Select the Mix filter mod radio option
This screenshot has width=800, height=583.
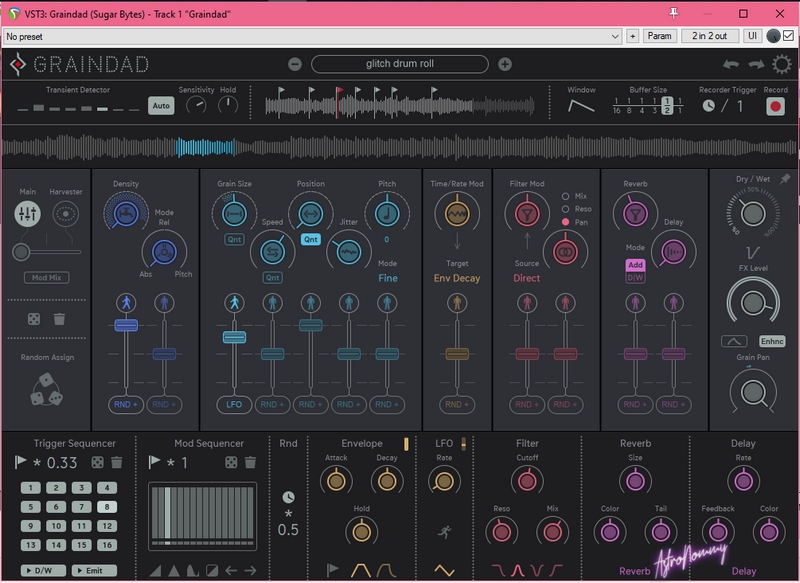click(565, 196)
